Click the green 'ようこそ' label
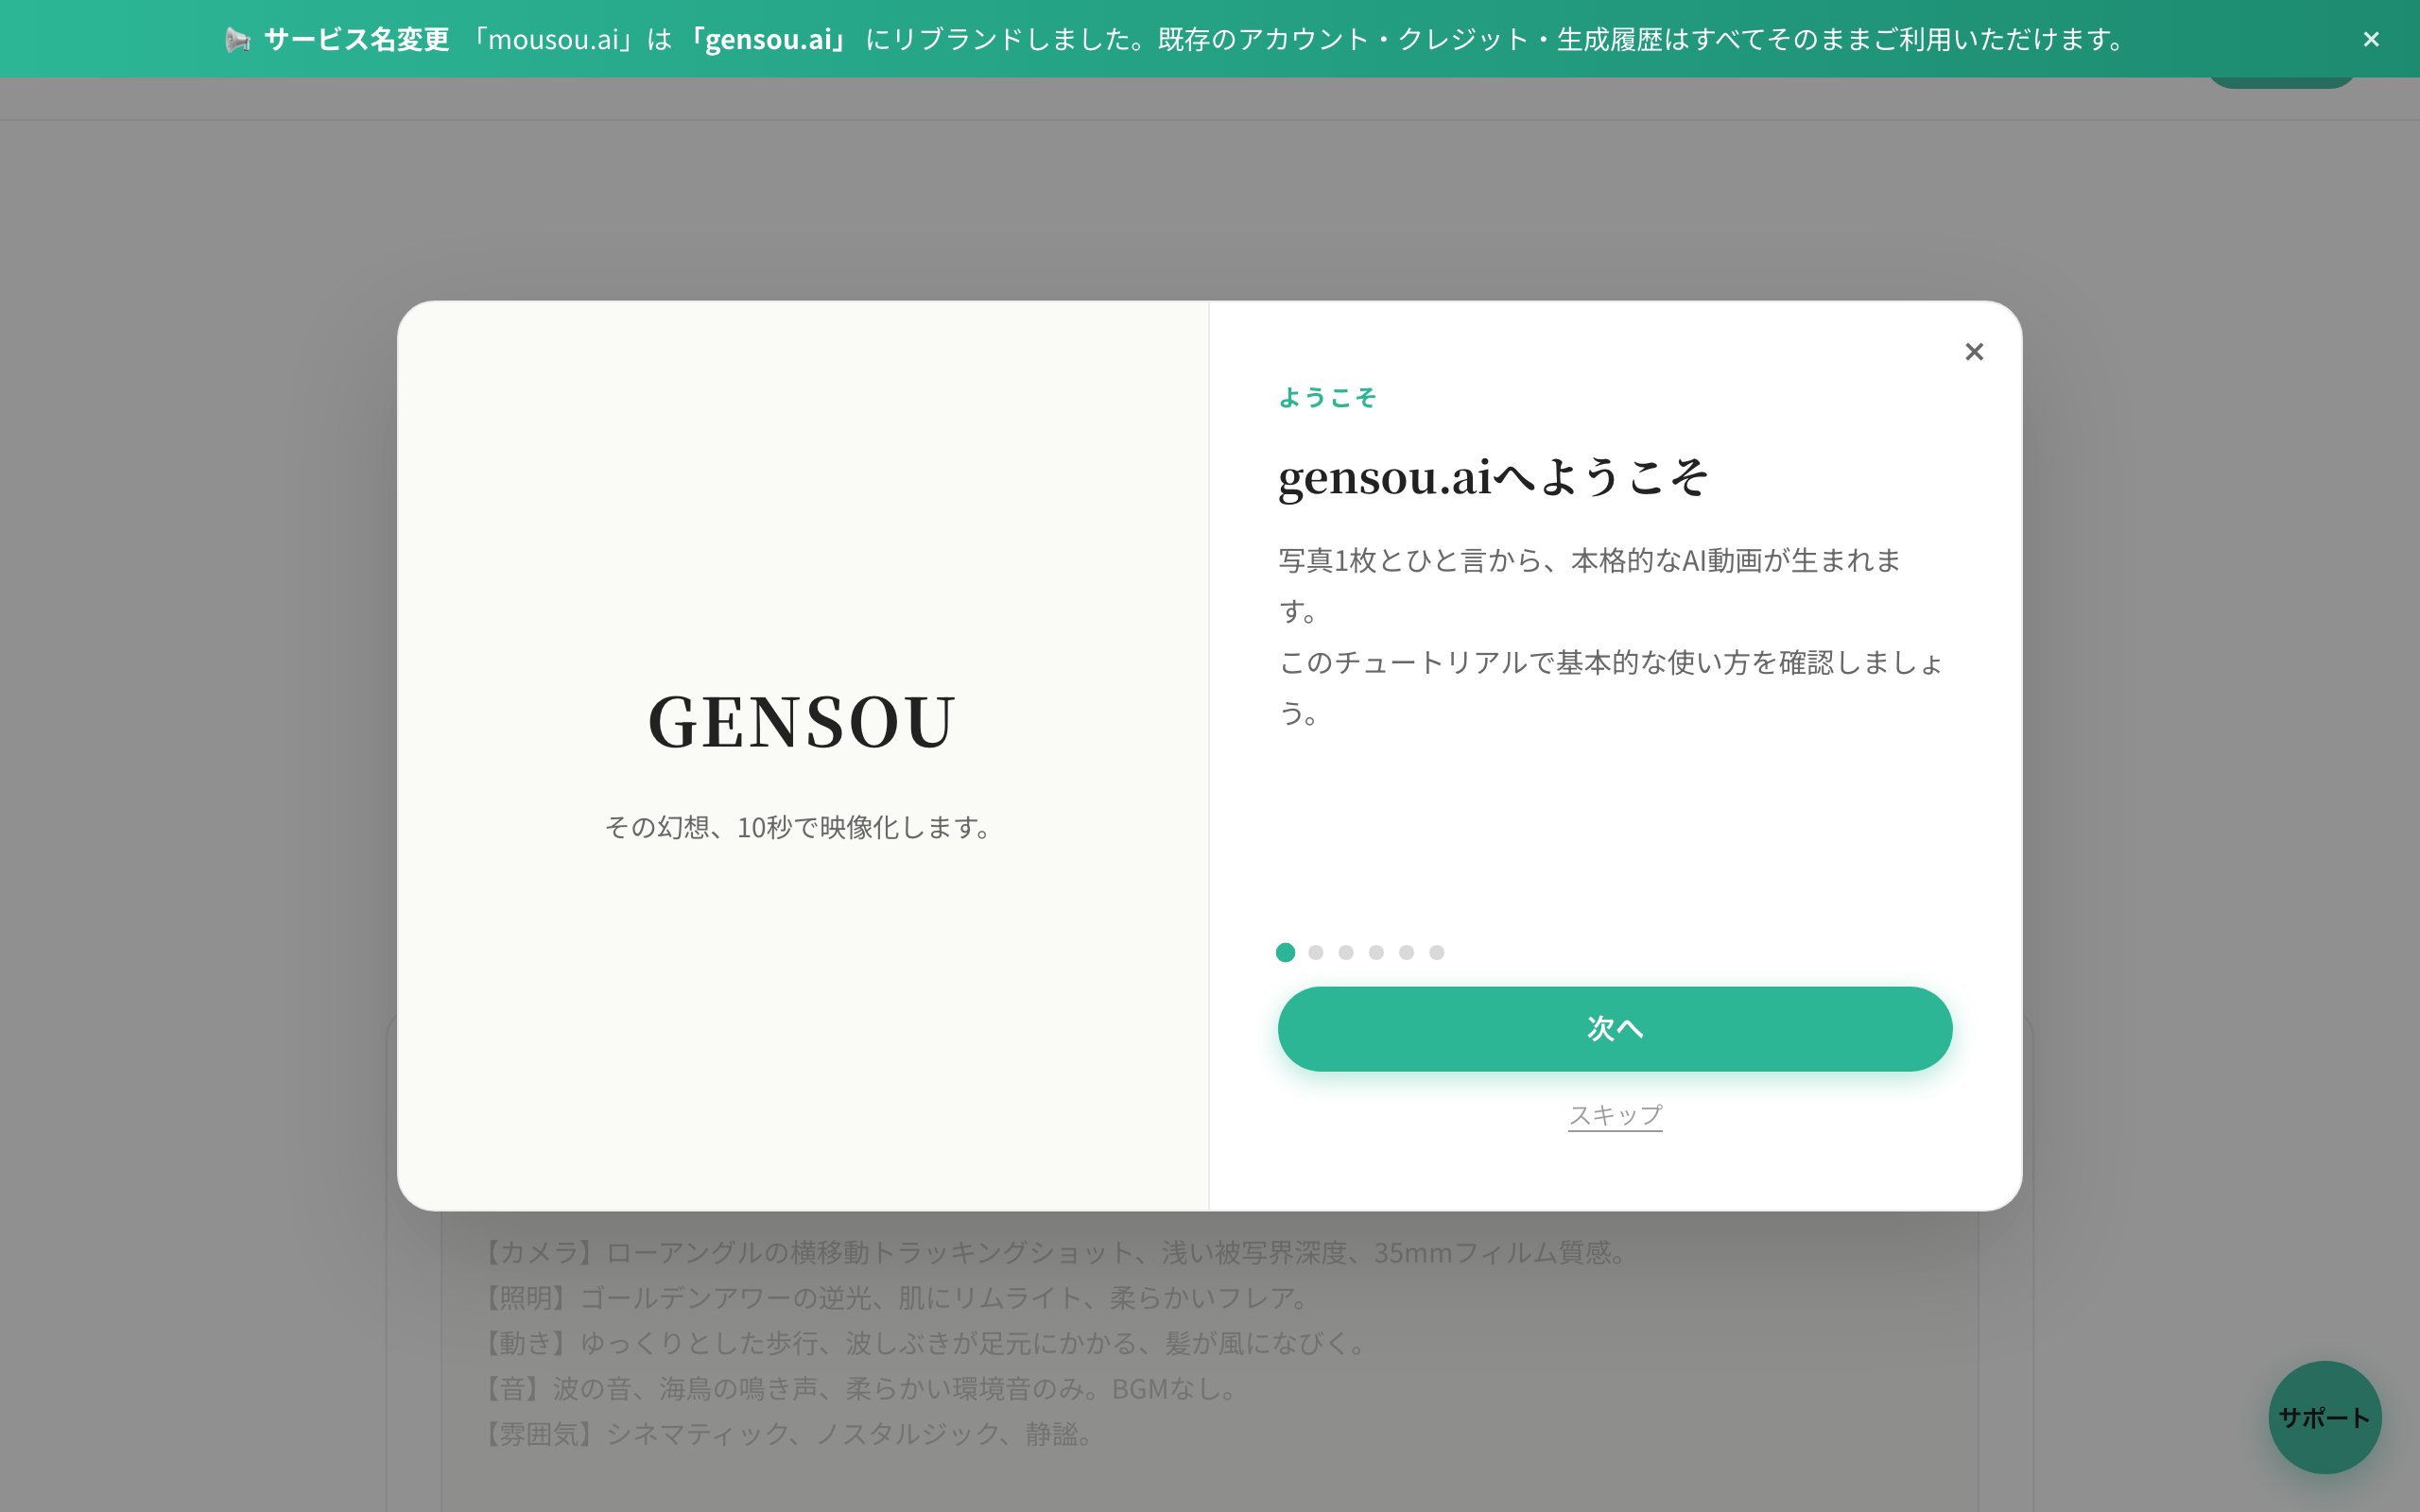The image size is (2420, 1512). [x=1327, y=398]
